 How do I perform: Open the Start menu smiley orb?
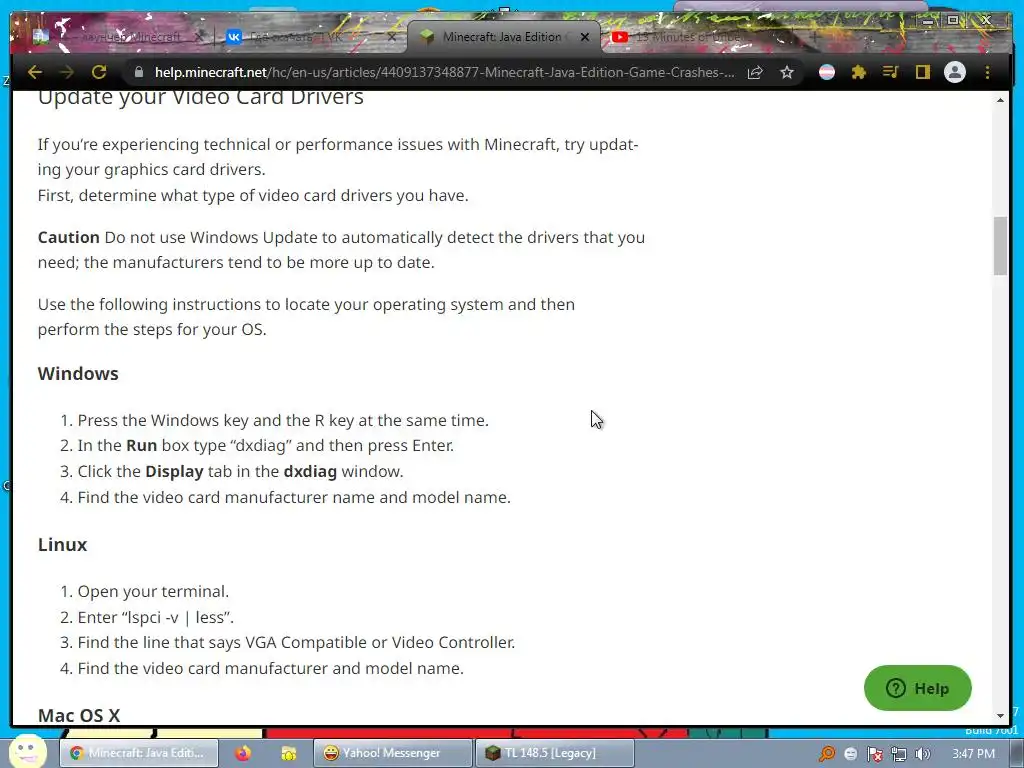click(28, 751)
